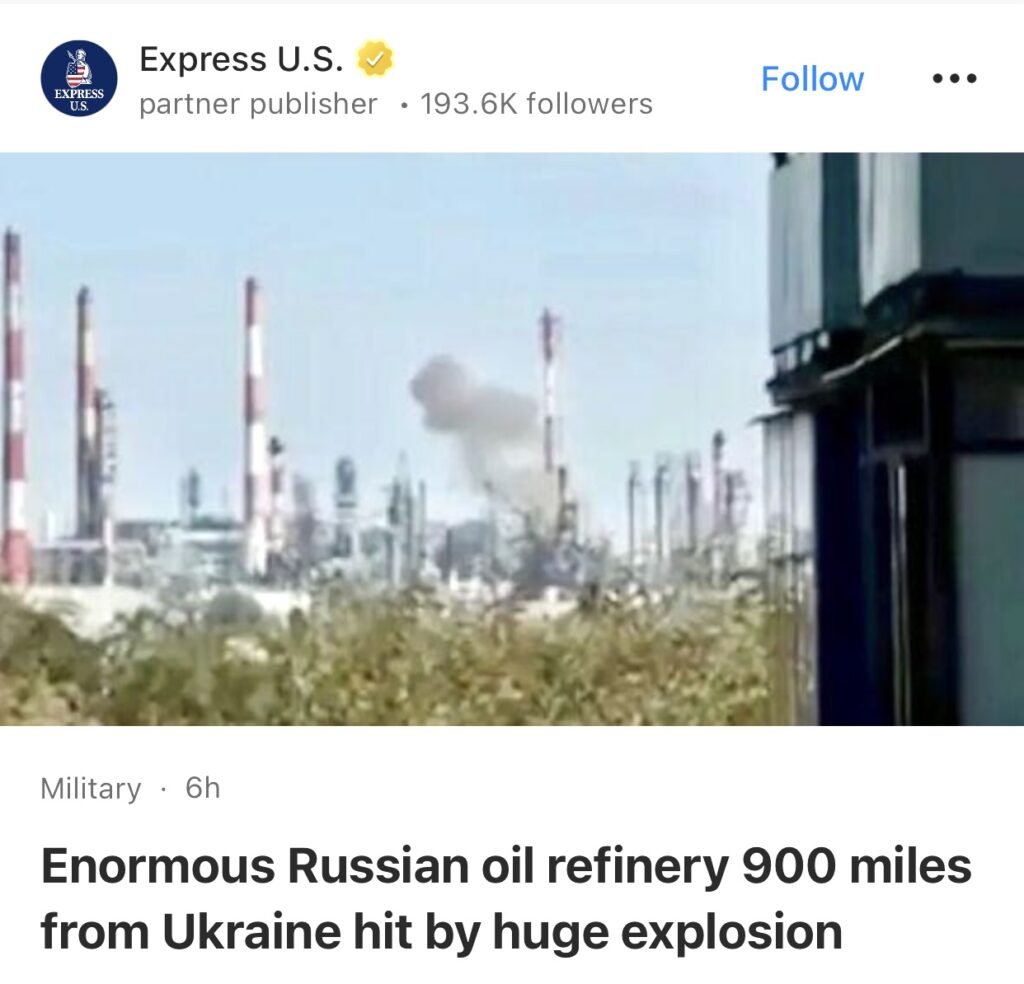Tap the red-and-white chimney in the photo
The height and width of the screenshot is (984, 1024).
(256, 428)
